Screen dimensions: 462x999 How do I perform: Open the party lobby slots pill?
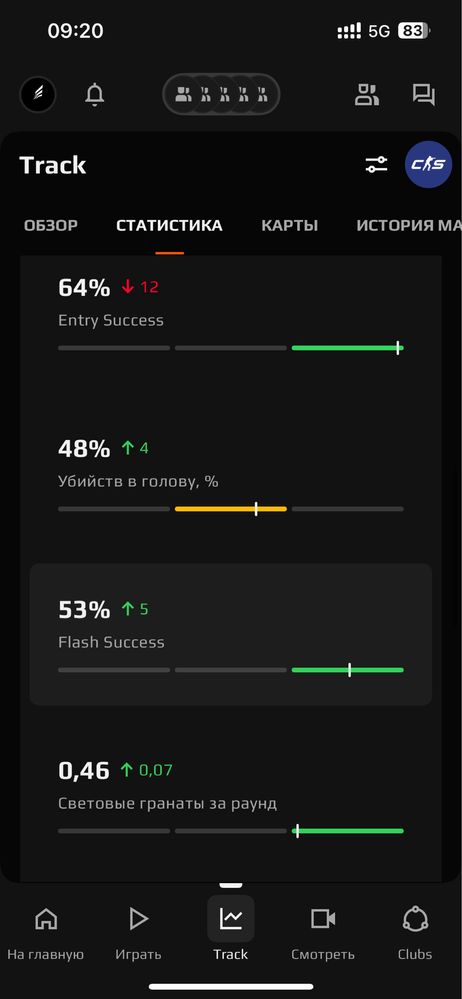pos(221,94)
